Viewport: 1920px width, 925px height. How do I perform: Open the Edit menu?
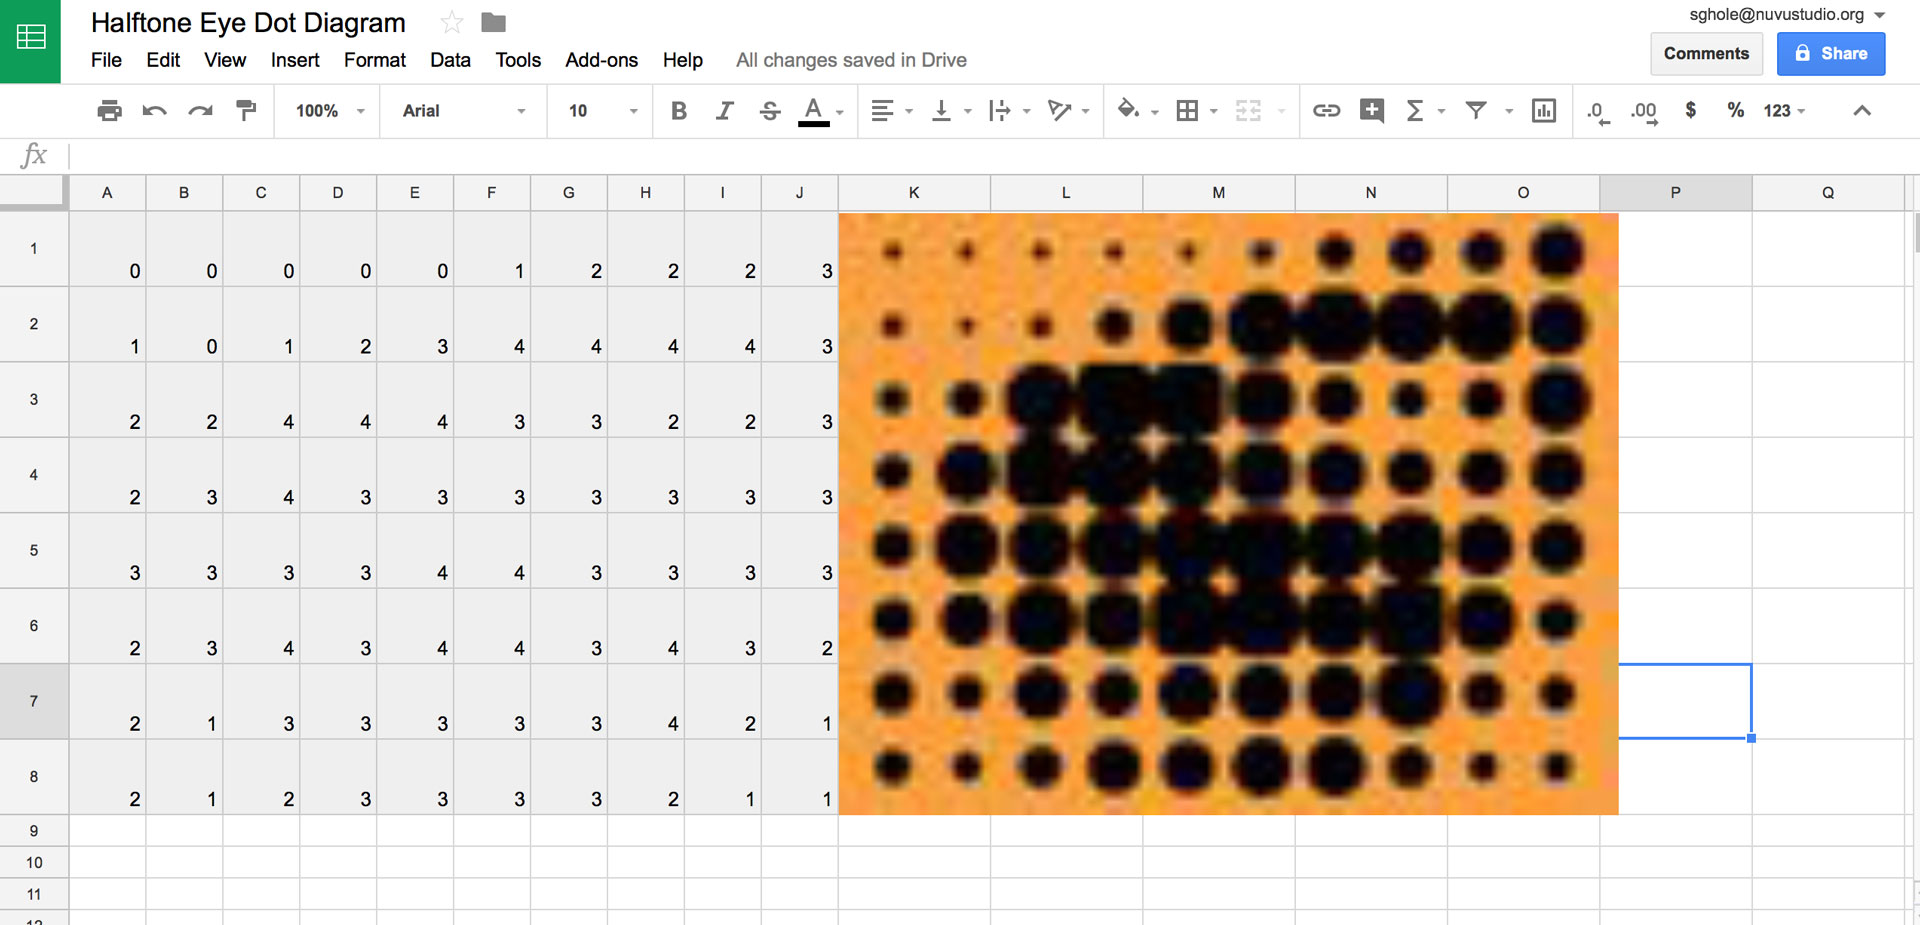pos(163,60)
